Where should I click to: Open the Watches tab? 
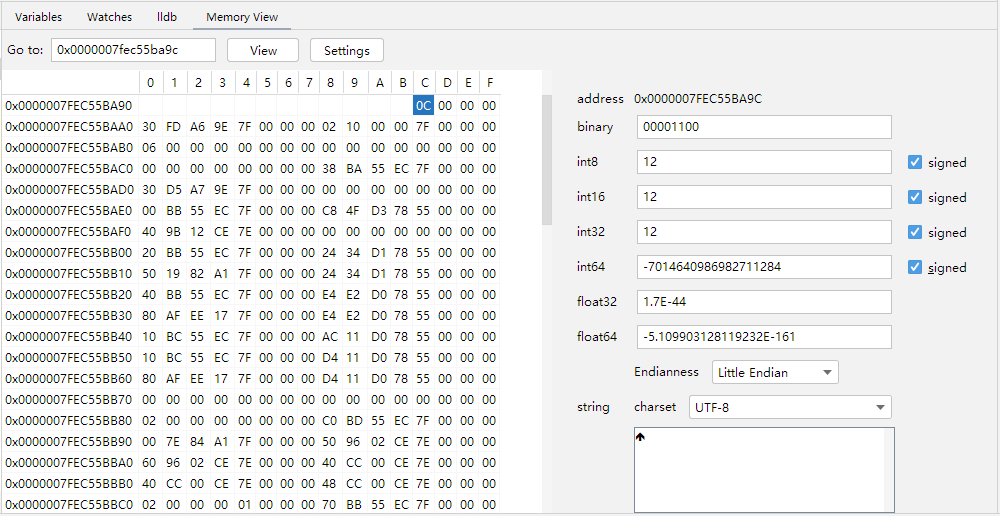pyautogui.click(x=109, y=17)
